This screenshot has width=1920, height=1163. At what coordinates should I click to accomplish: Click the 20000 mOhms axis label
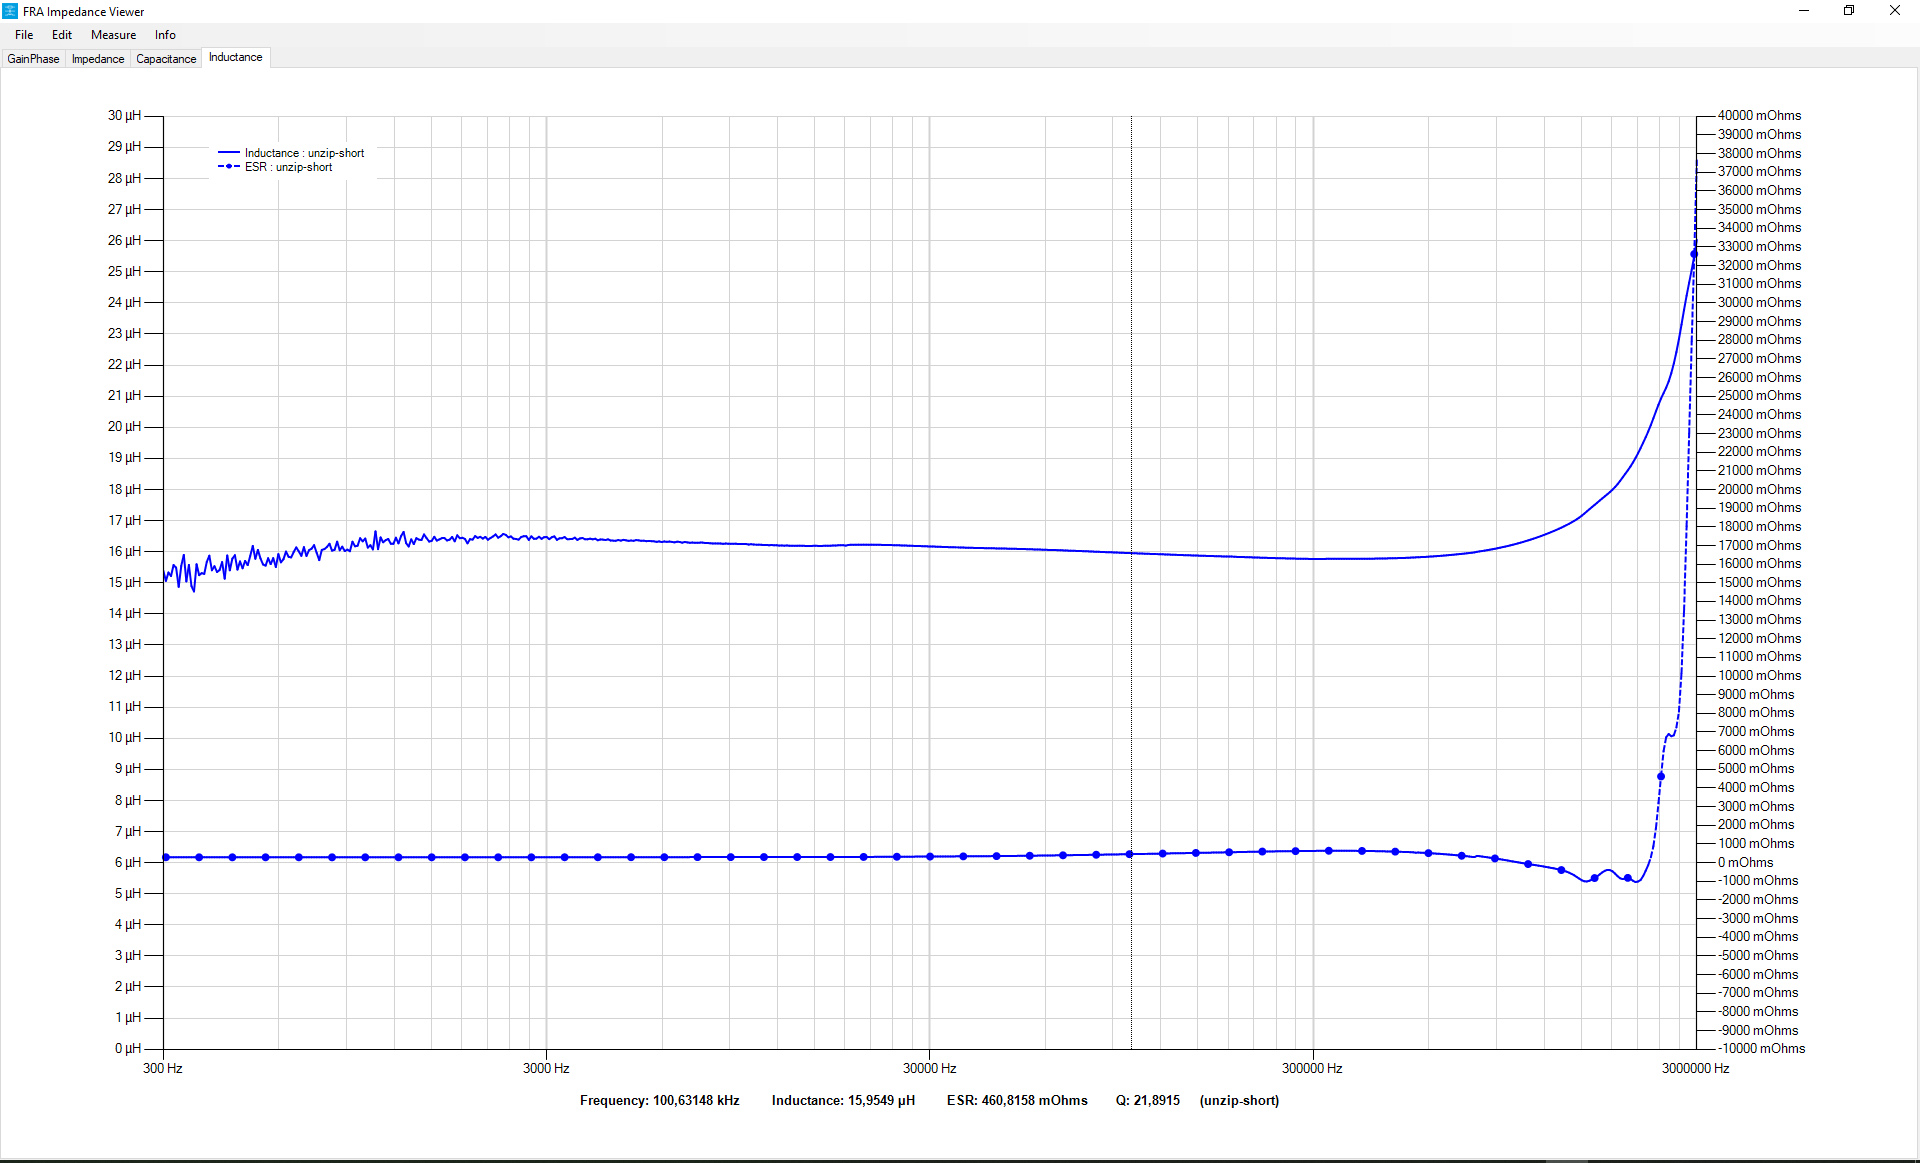coord(1759,490)
